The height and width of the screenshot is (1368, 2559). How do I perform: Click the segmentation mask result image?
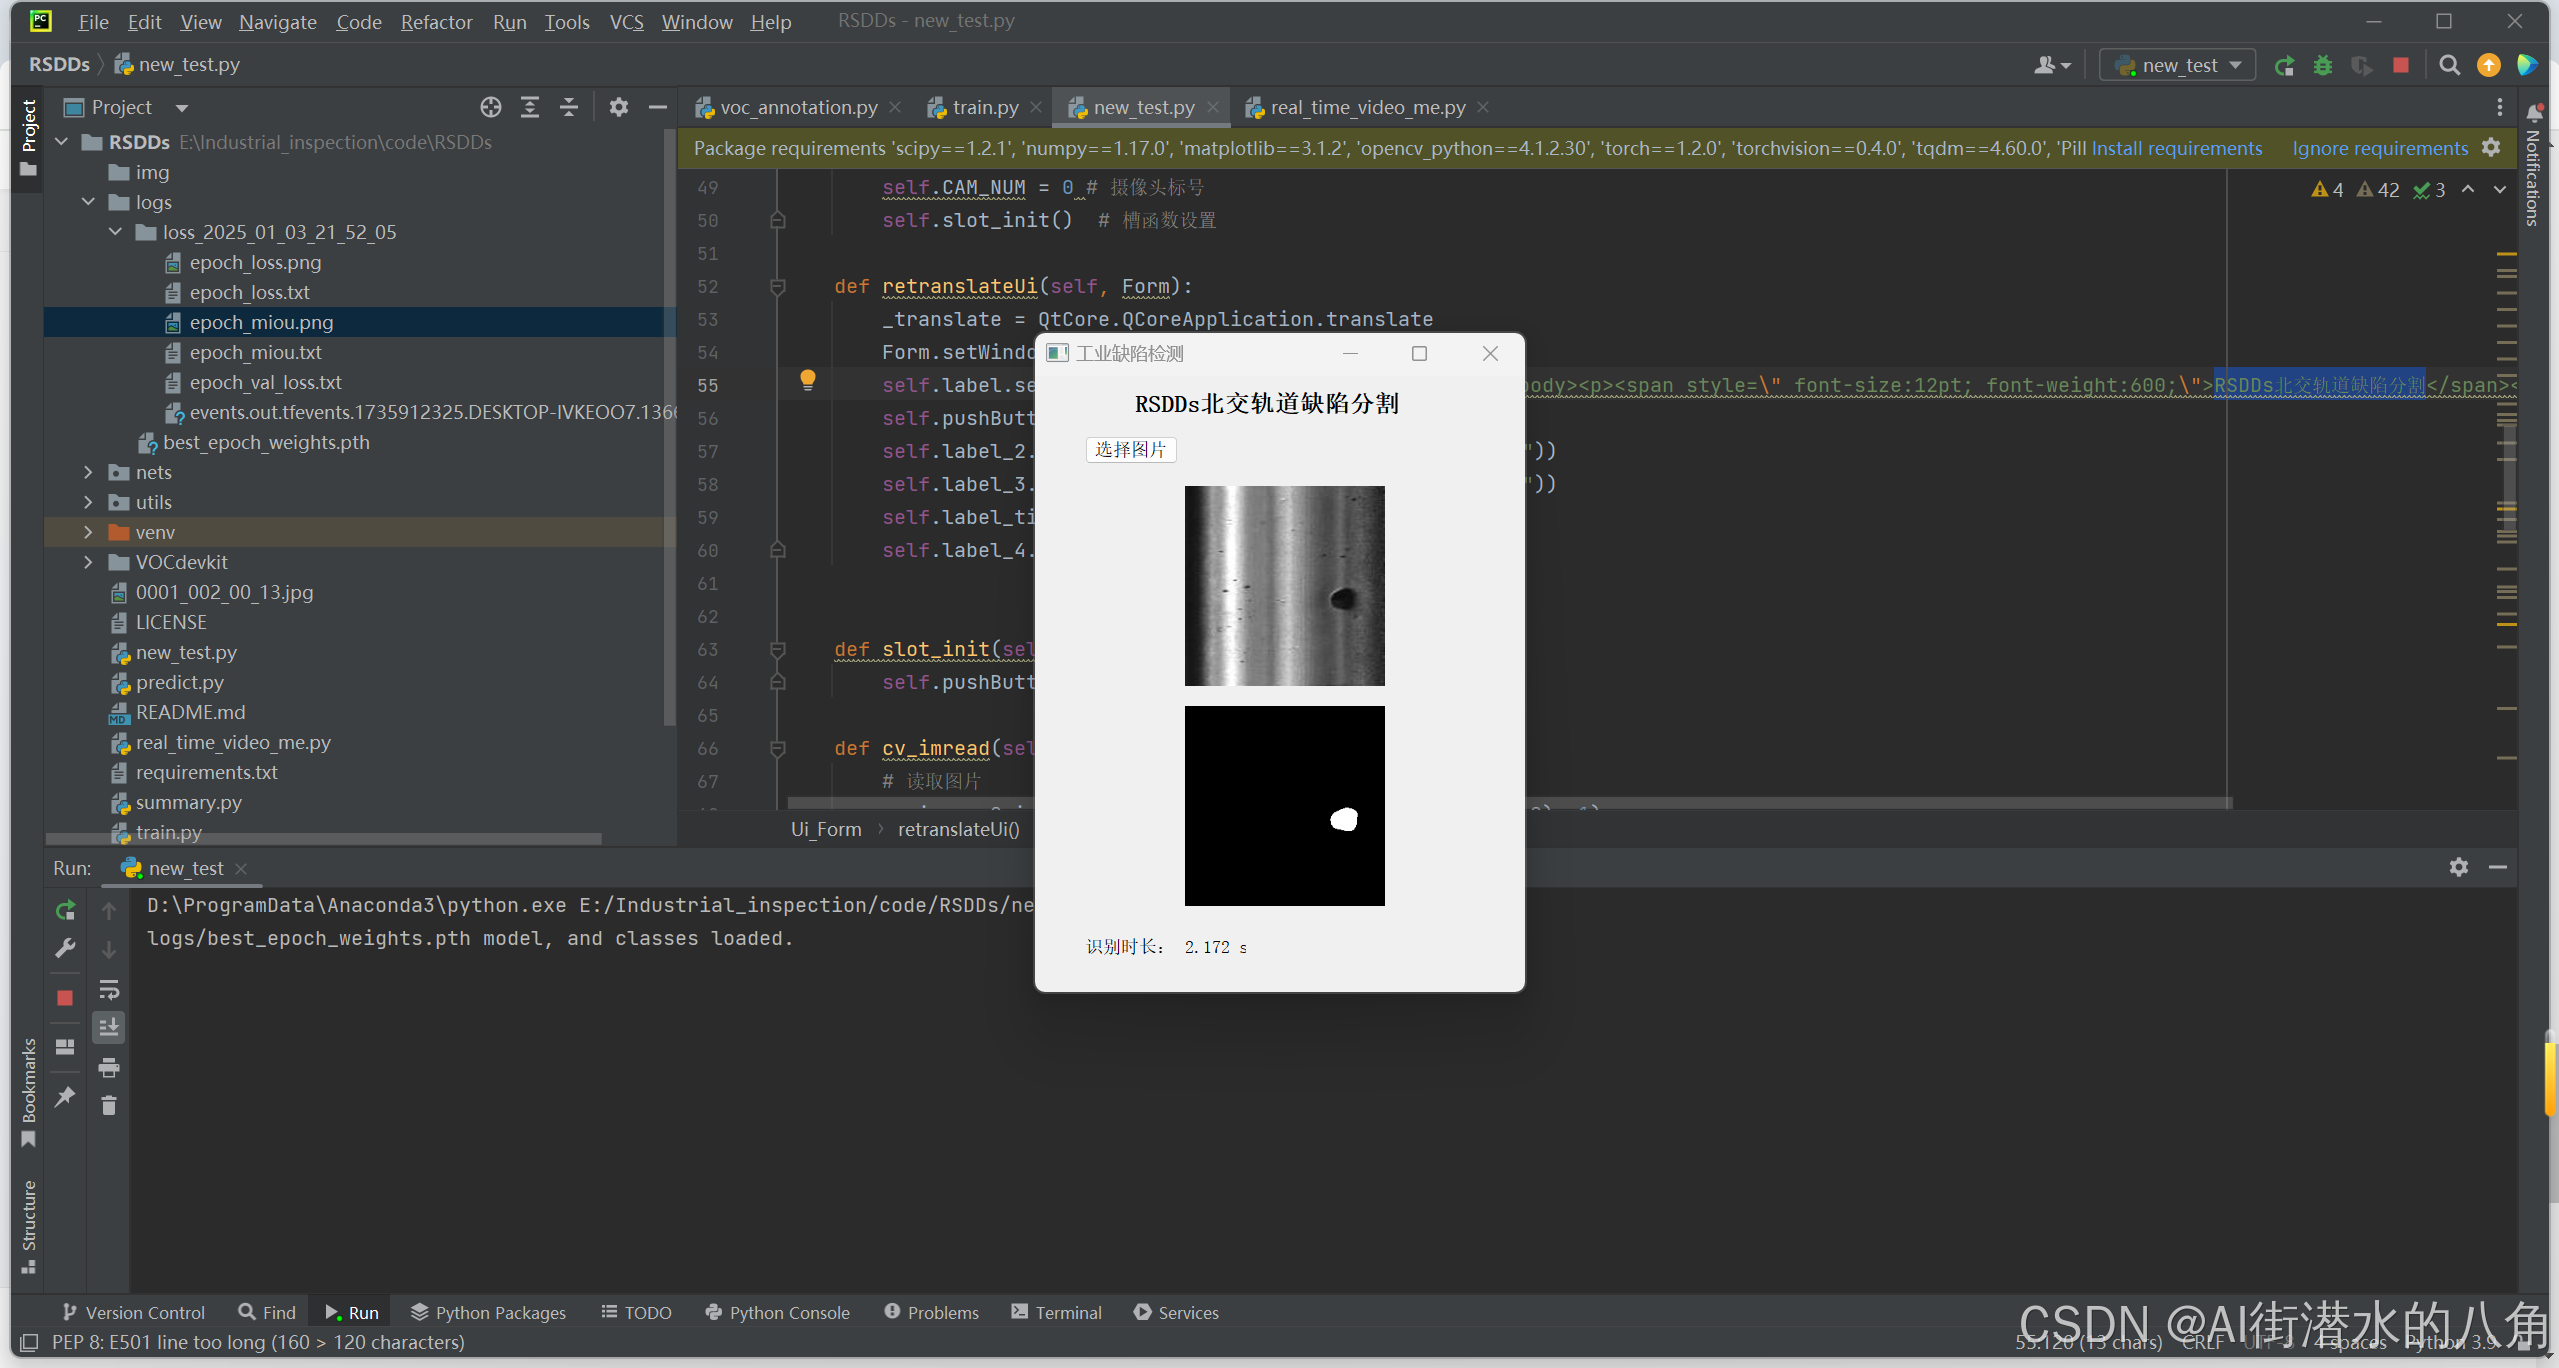tap(1284, 806)
